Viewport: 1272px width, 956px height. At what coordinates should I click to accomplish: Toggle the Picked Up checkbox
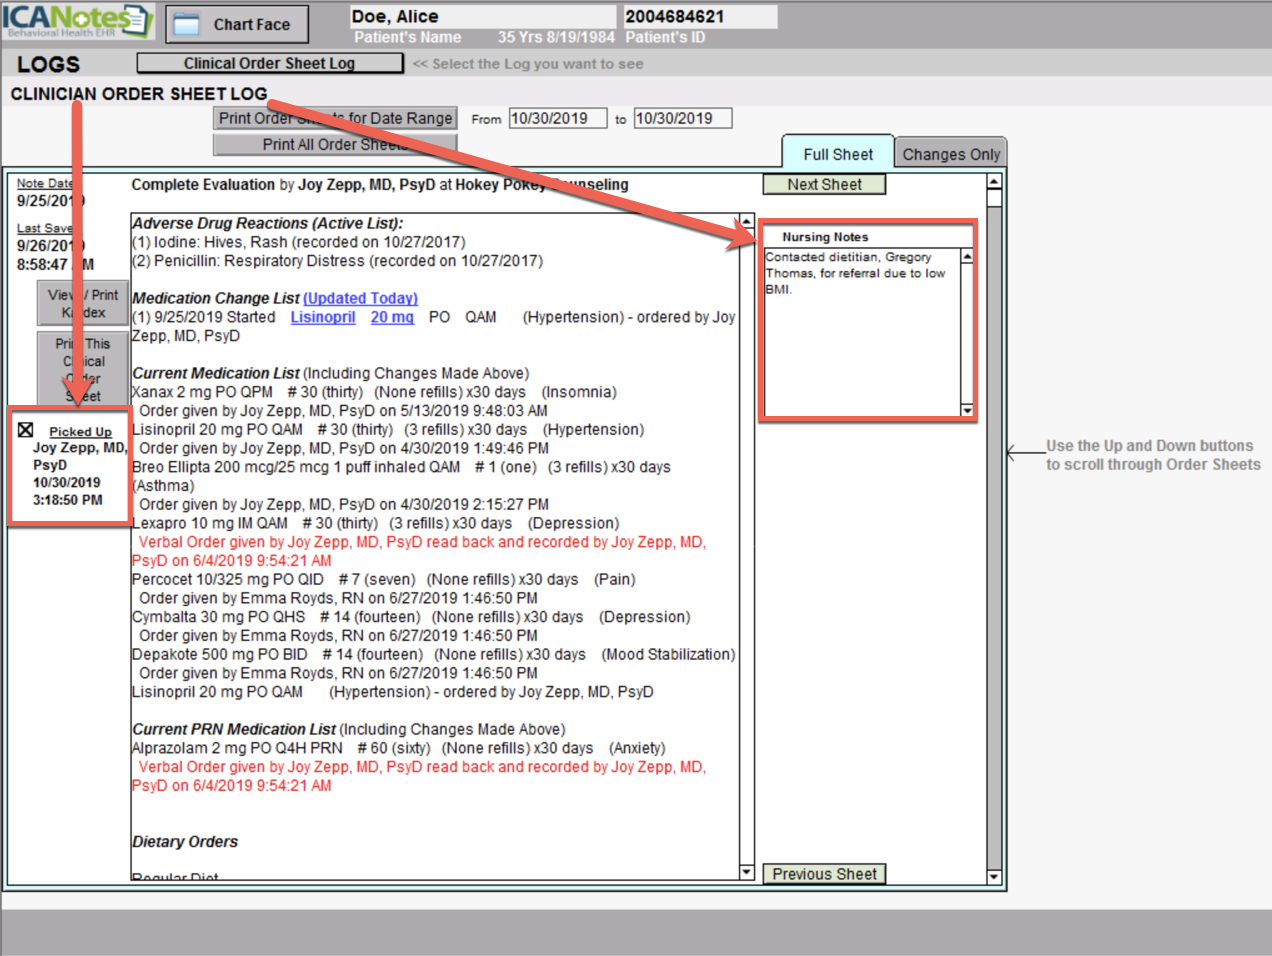point(26,430)
